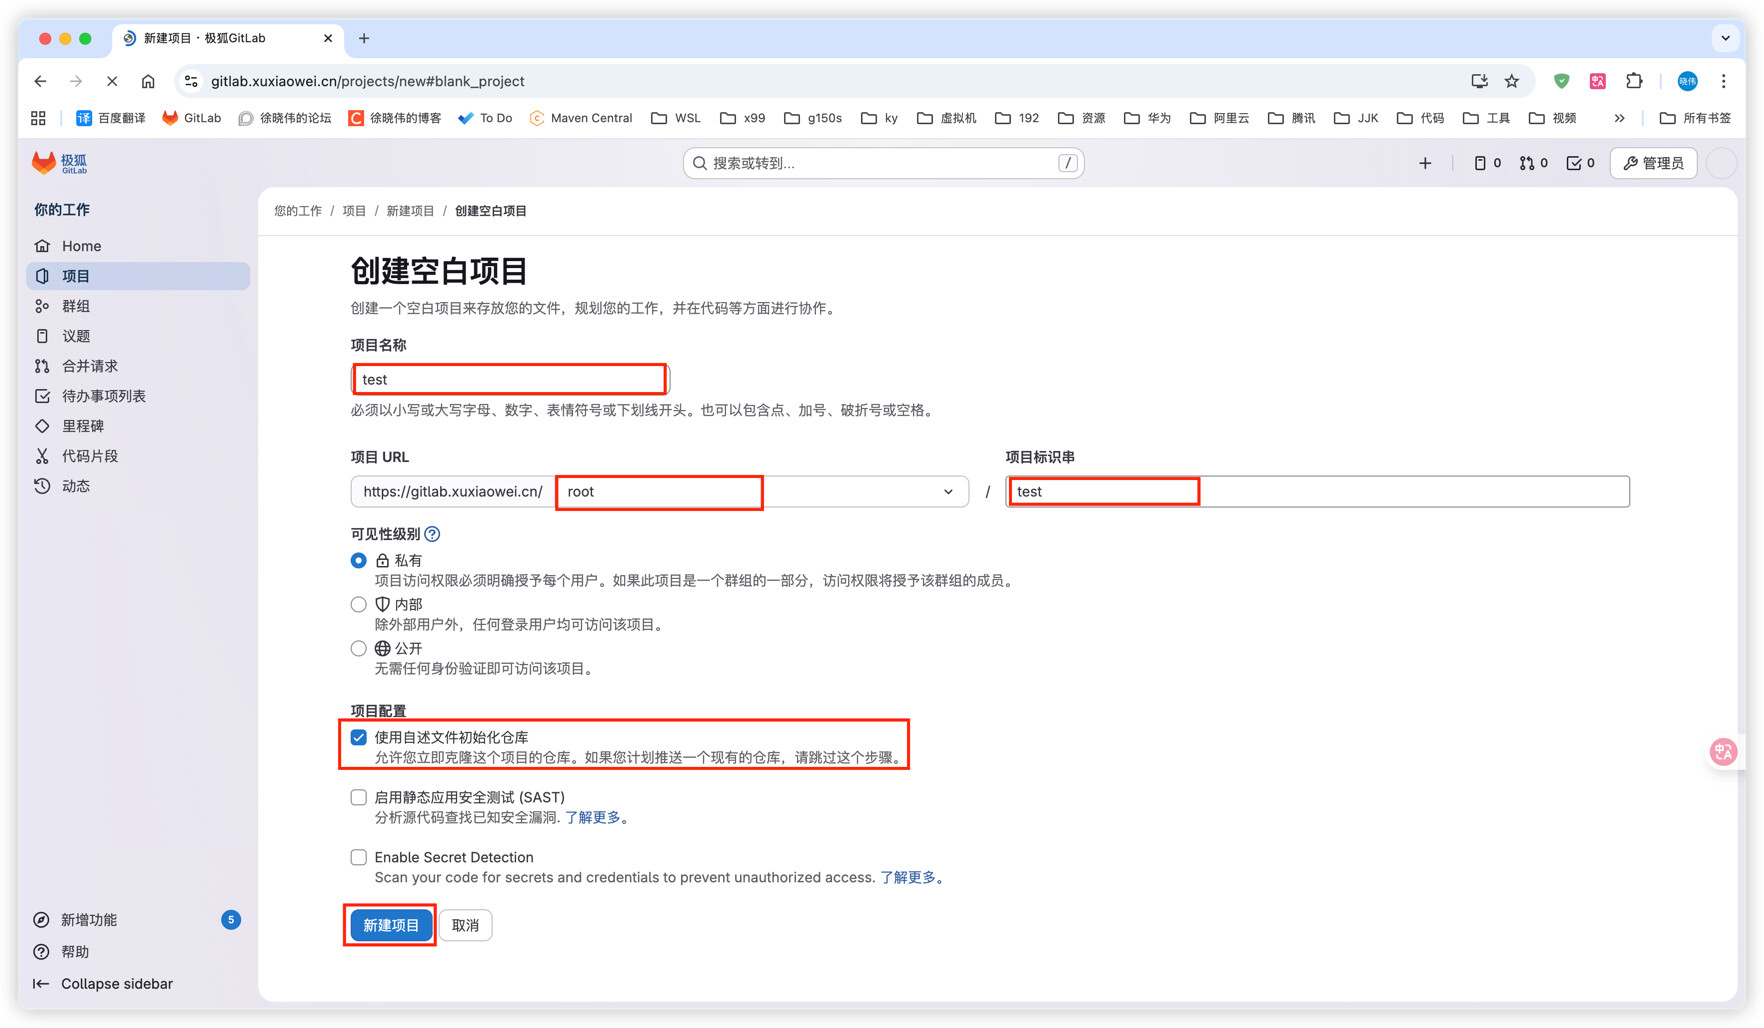1764x1028 pixels.
Task: Select the 内部 internal visibility radio button
Action: pos(359,604)
